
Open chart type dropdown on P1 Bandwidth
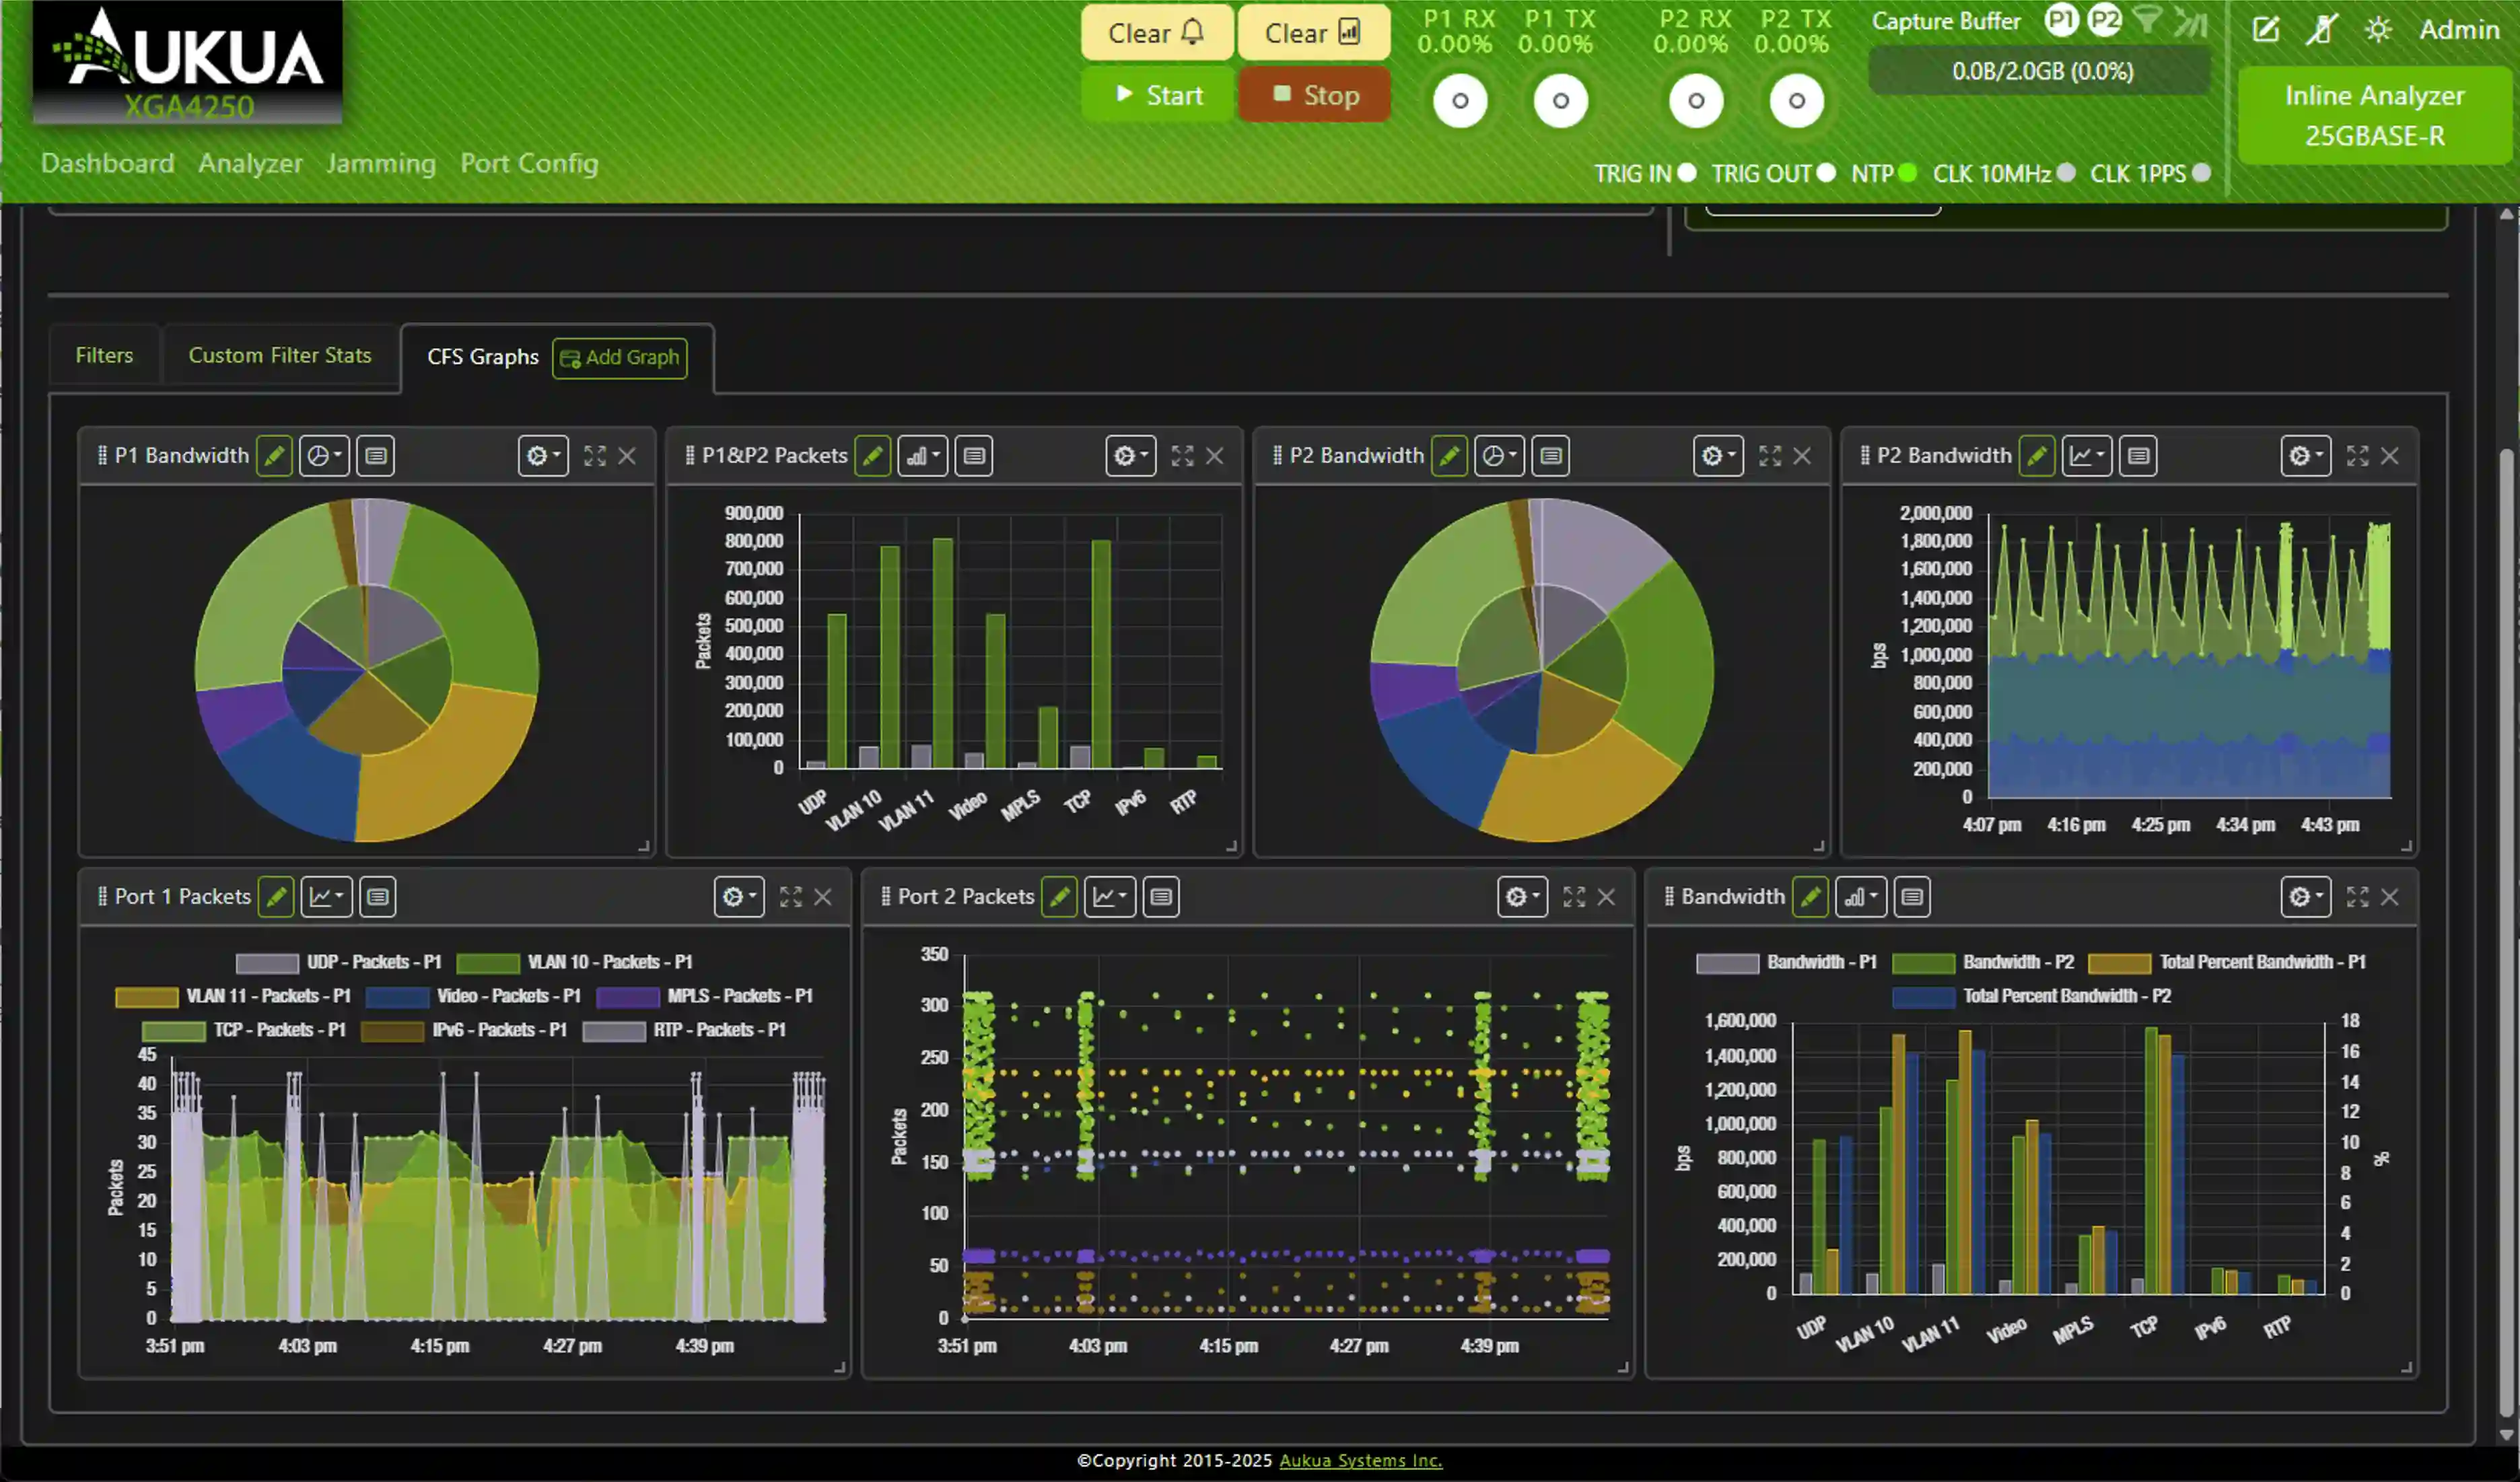324,456
